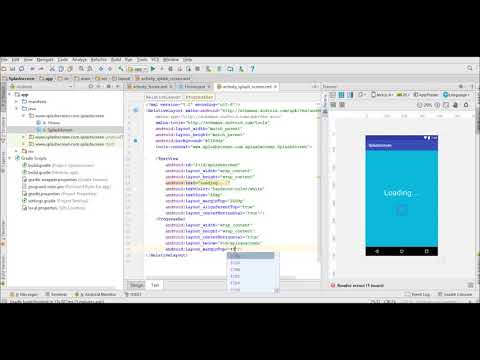This screenshot has height=360, width=480.
Task: Collapse the java folder arrow
Action: 16,109
